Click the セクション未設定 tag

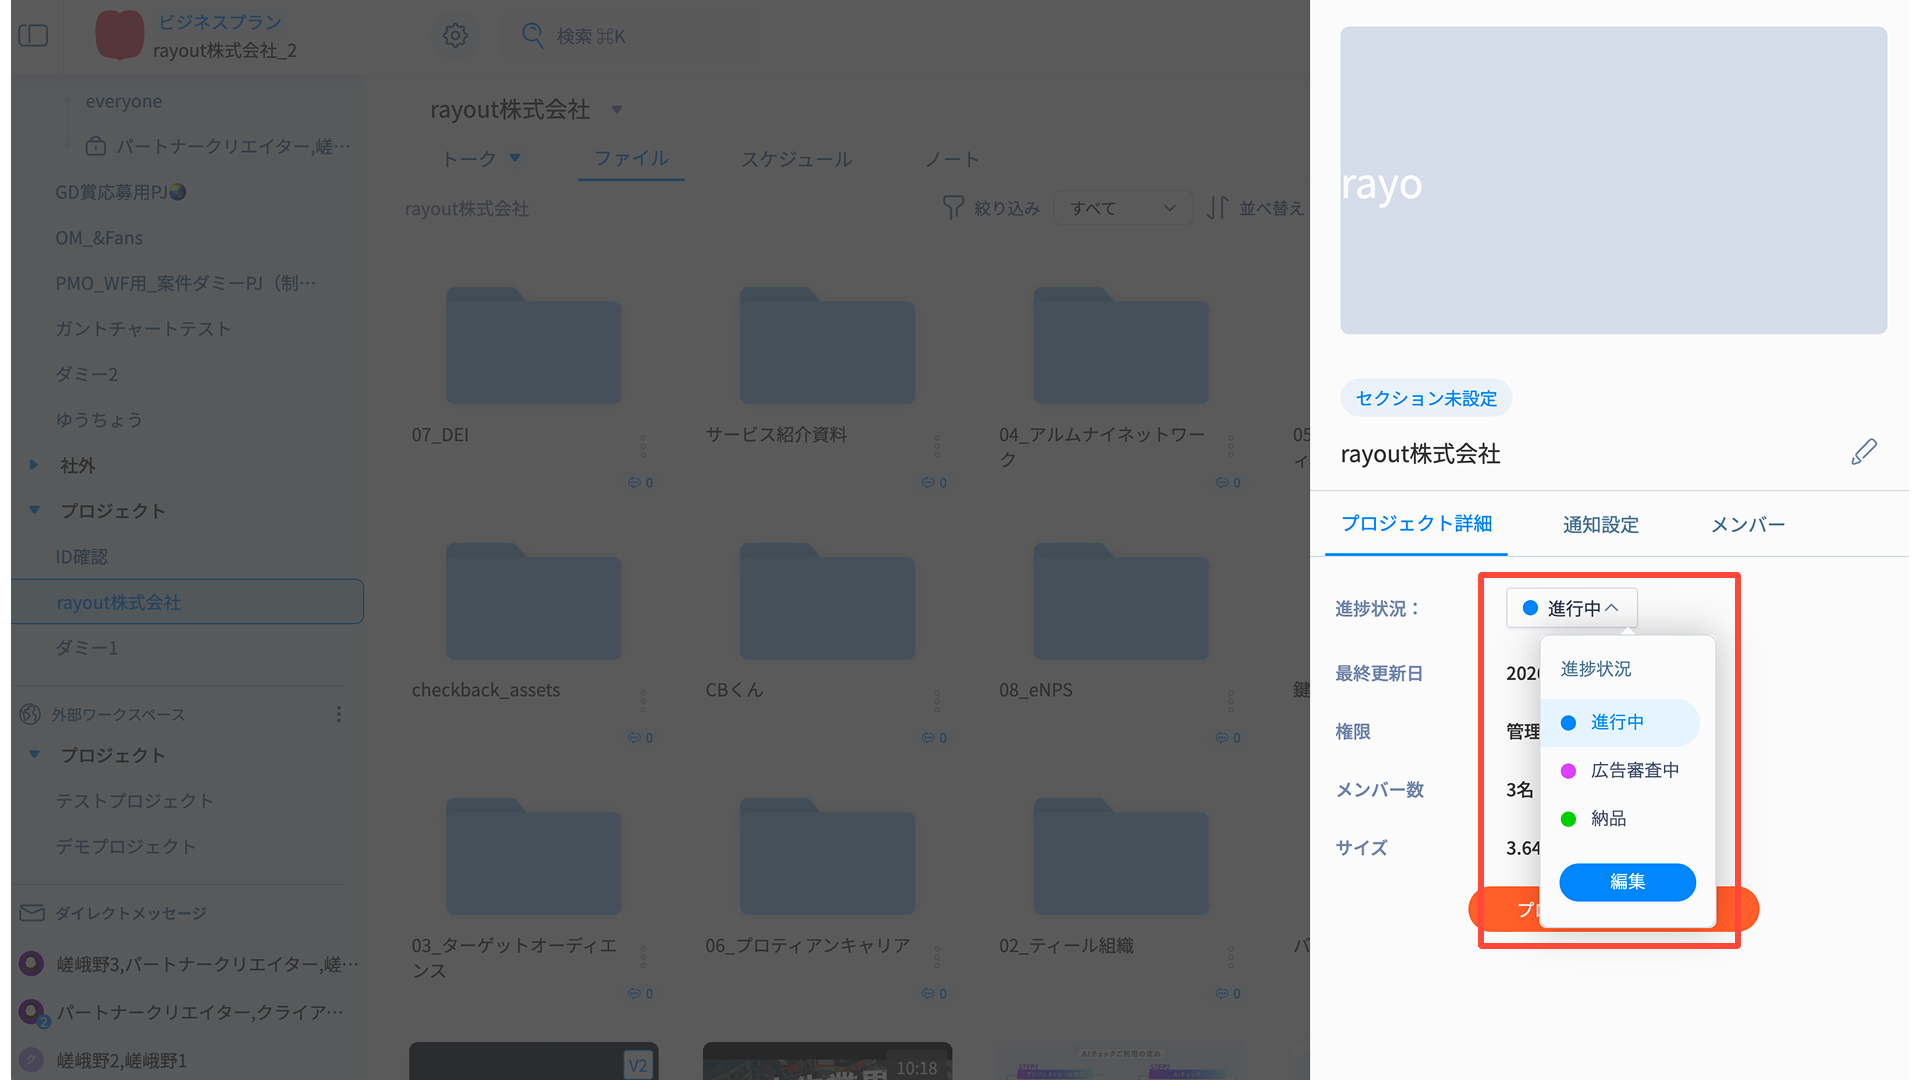(1425, 398)
